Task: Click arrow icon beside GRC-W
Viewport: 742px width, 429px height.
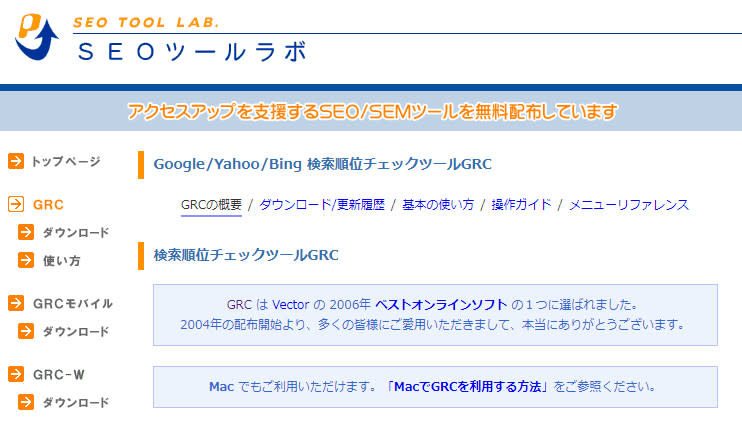Action: tap(16, 374)
